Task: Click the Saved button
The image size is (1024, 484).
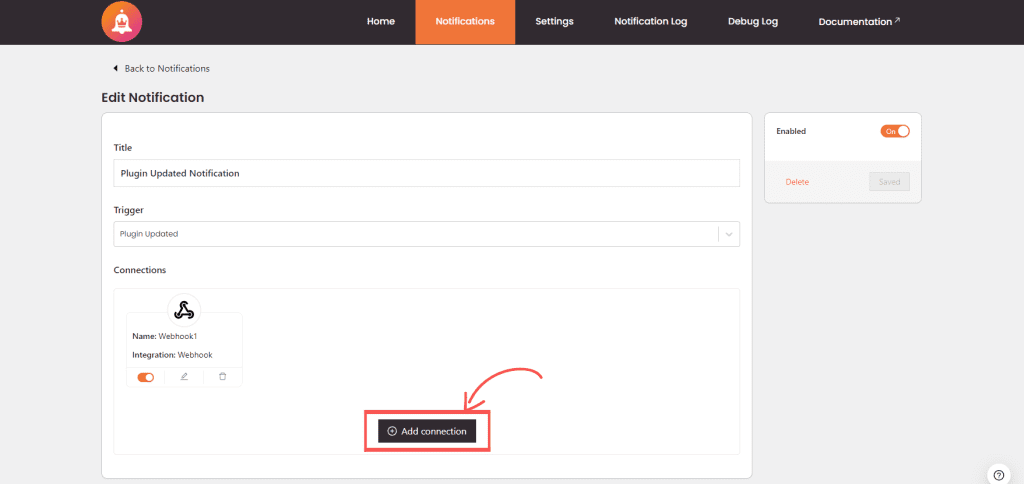Action: click(x=889, y=182)
